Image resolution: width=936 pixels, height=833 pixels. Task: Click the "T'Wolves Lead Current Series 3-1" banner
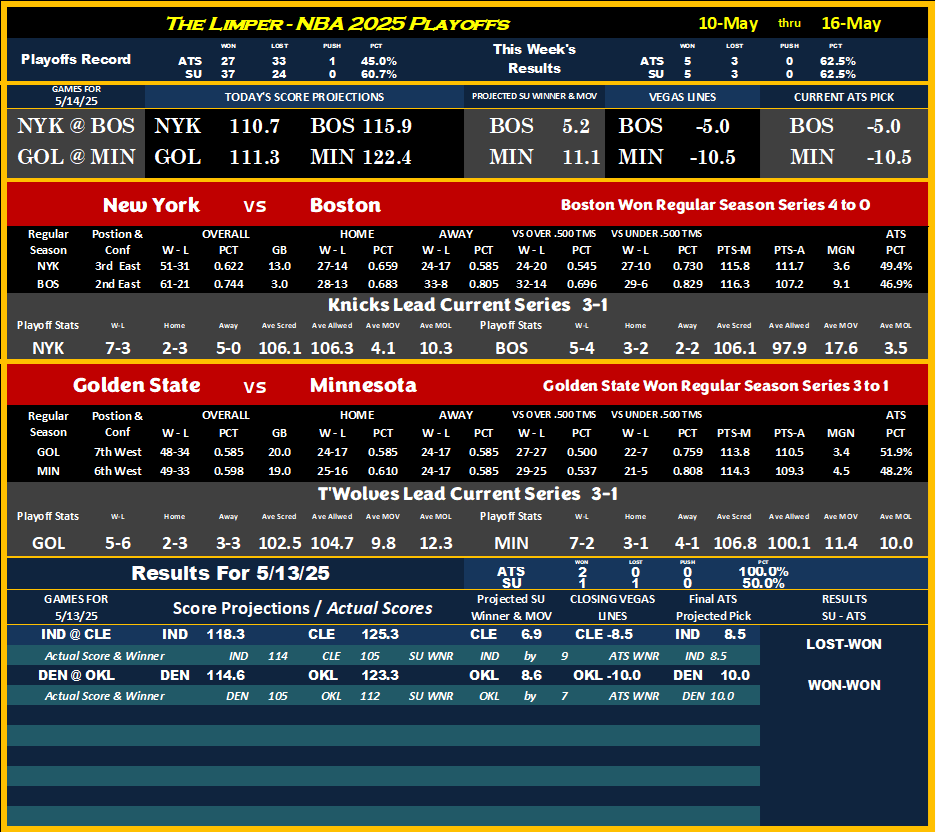pyautogui.click(x=467, y=494)
